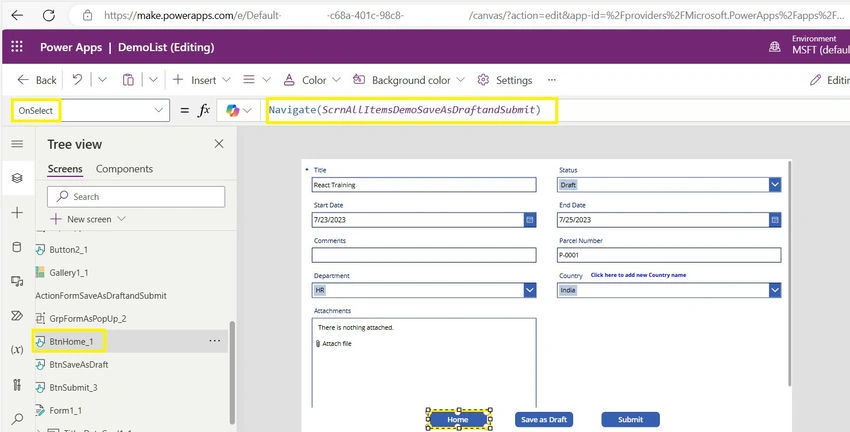The image size is (850, 432).
Task: Select BtnSaveAsDraft in the tree
Action: 79,365
